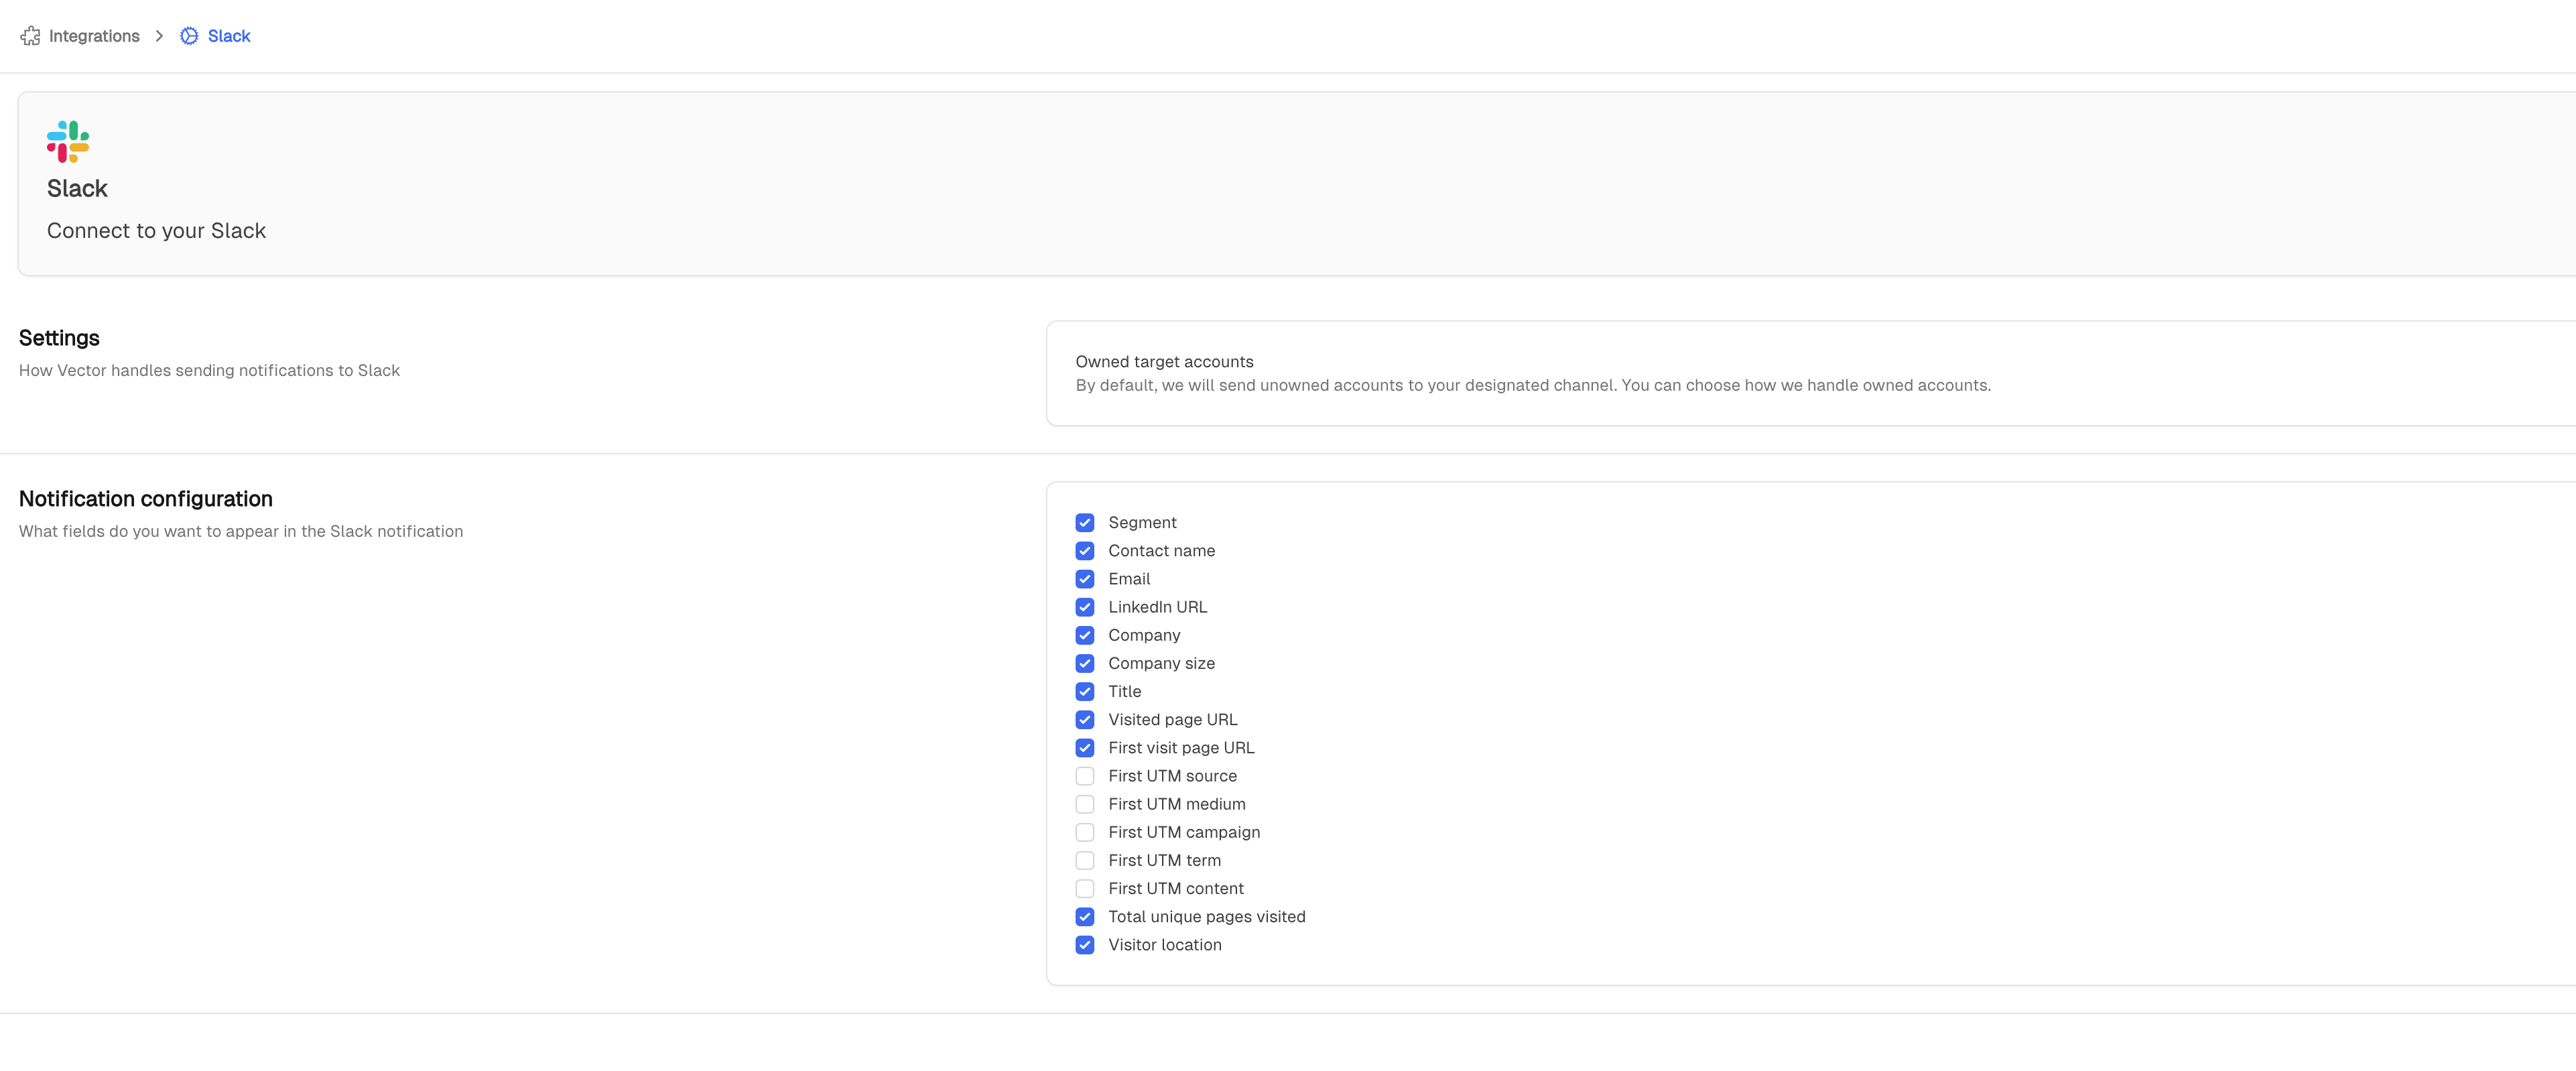Check the First UTM term box

pos(1085,860)
